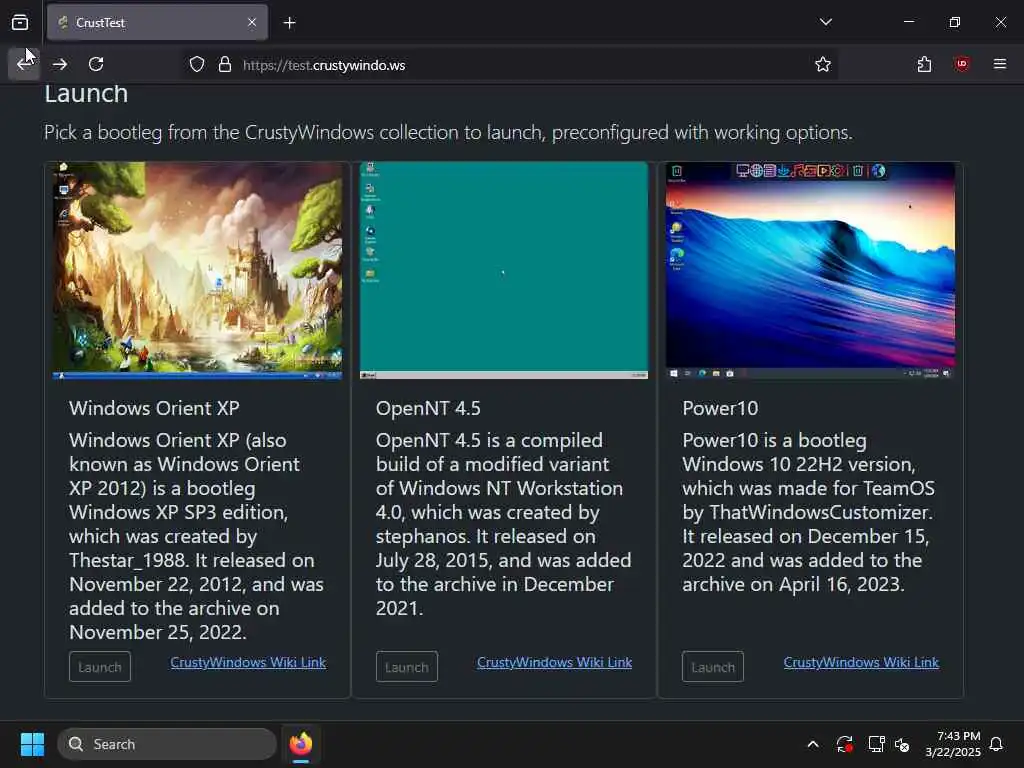The image size is (1024, 768).
Task: Click the Windows Orient XP screenshot thumbnail
Action: 197,270
